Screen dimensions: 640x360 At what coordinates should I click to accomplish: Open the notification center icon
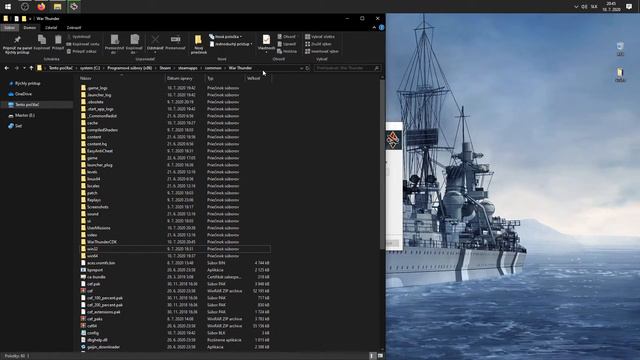[629, 7]
